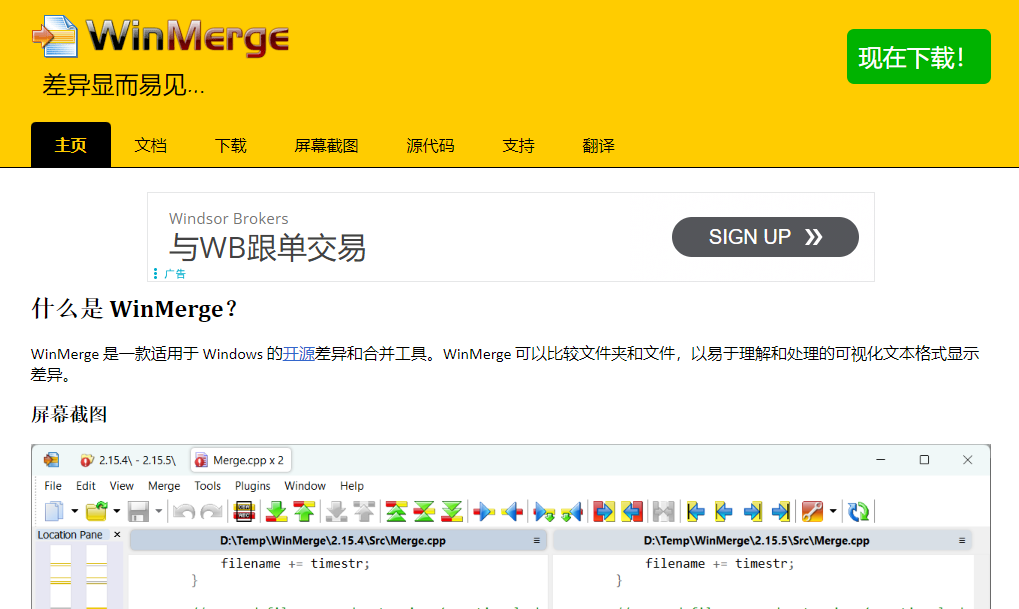Open the dropdown beside the Save icon
1019x609 pixels.
tap(158, 511)
